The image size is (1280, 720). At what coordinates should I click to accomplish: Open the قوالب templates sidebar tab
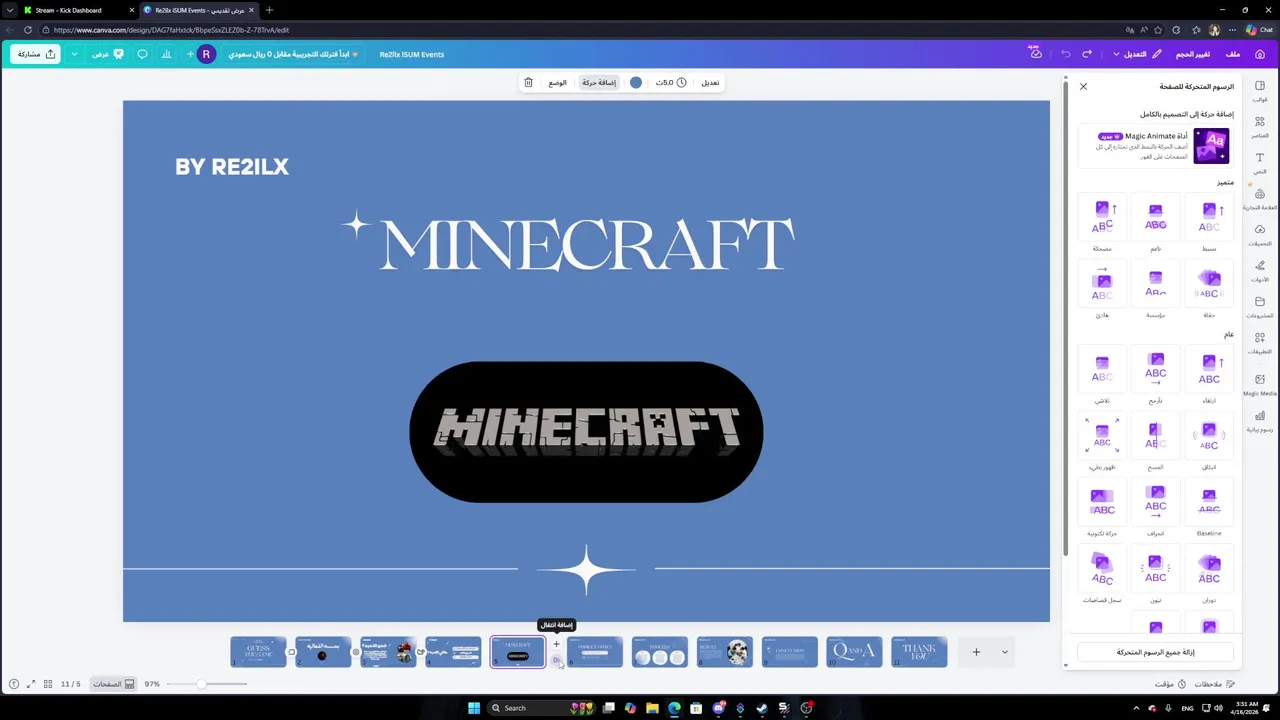1260,91
